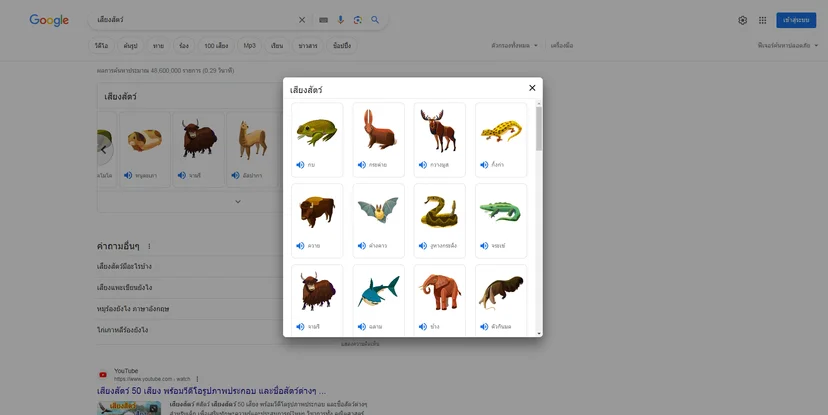828x415 pixels.
Task: Focus the Google search input field
Action: 195,20
